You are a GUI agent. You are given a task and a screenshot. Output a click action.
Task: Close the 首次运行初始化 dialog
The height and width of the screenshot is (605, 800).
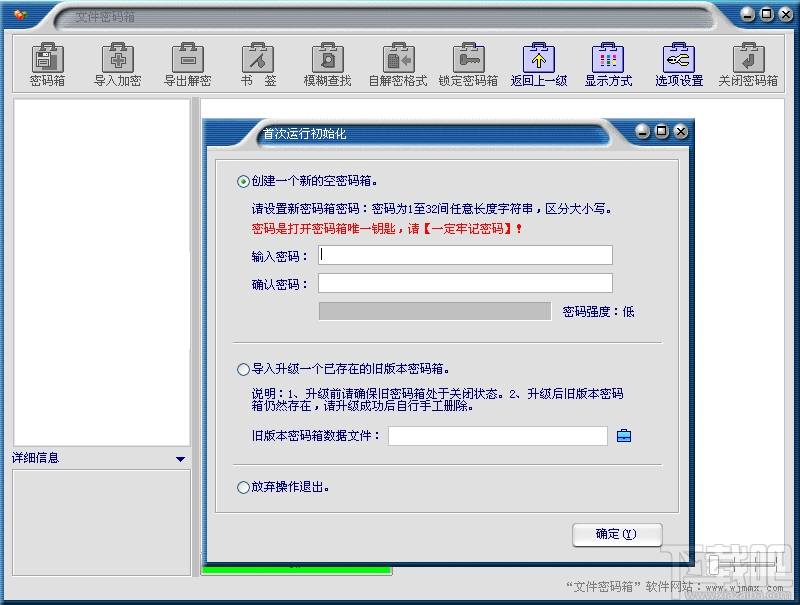[681, 132]
